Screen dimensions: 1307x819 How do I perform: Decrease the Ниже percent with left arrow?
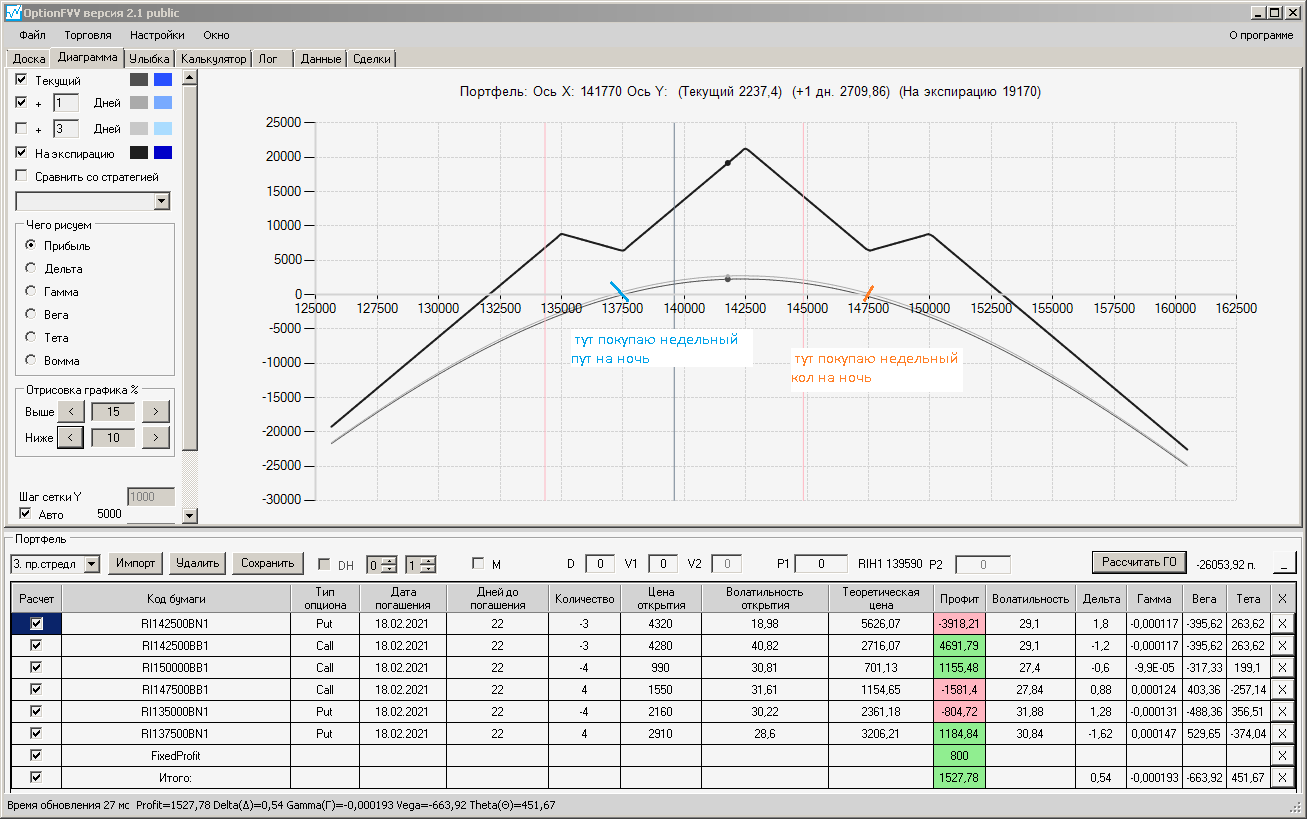[70, 437]
